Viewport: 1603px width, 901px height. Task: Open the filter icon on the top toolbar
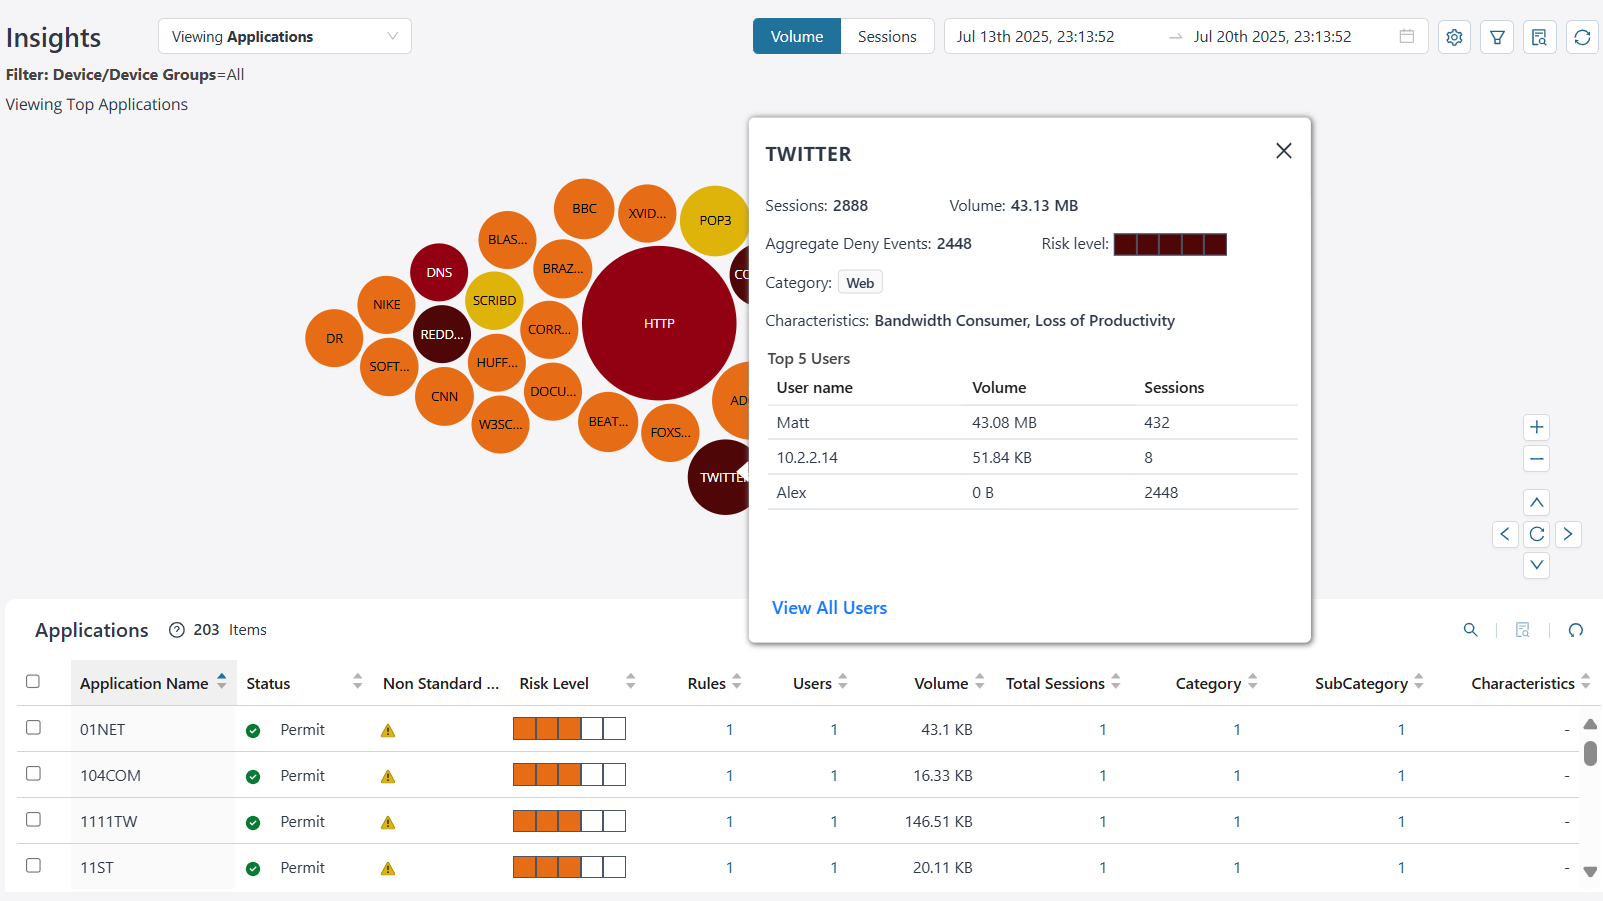pyautogui.click(x=1496, y=36)
